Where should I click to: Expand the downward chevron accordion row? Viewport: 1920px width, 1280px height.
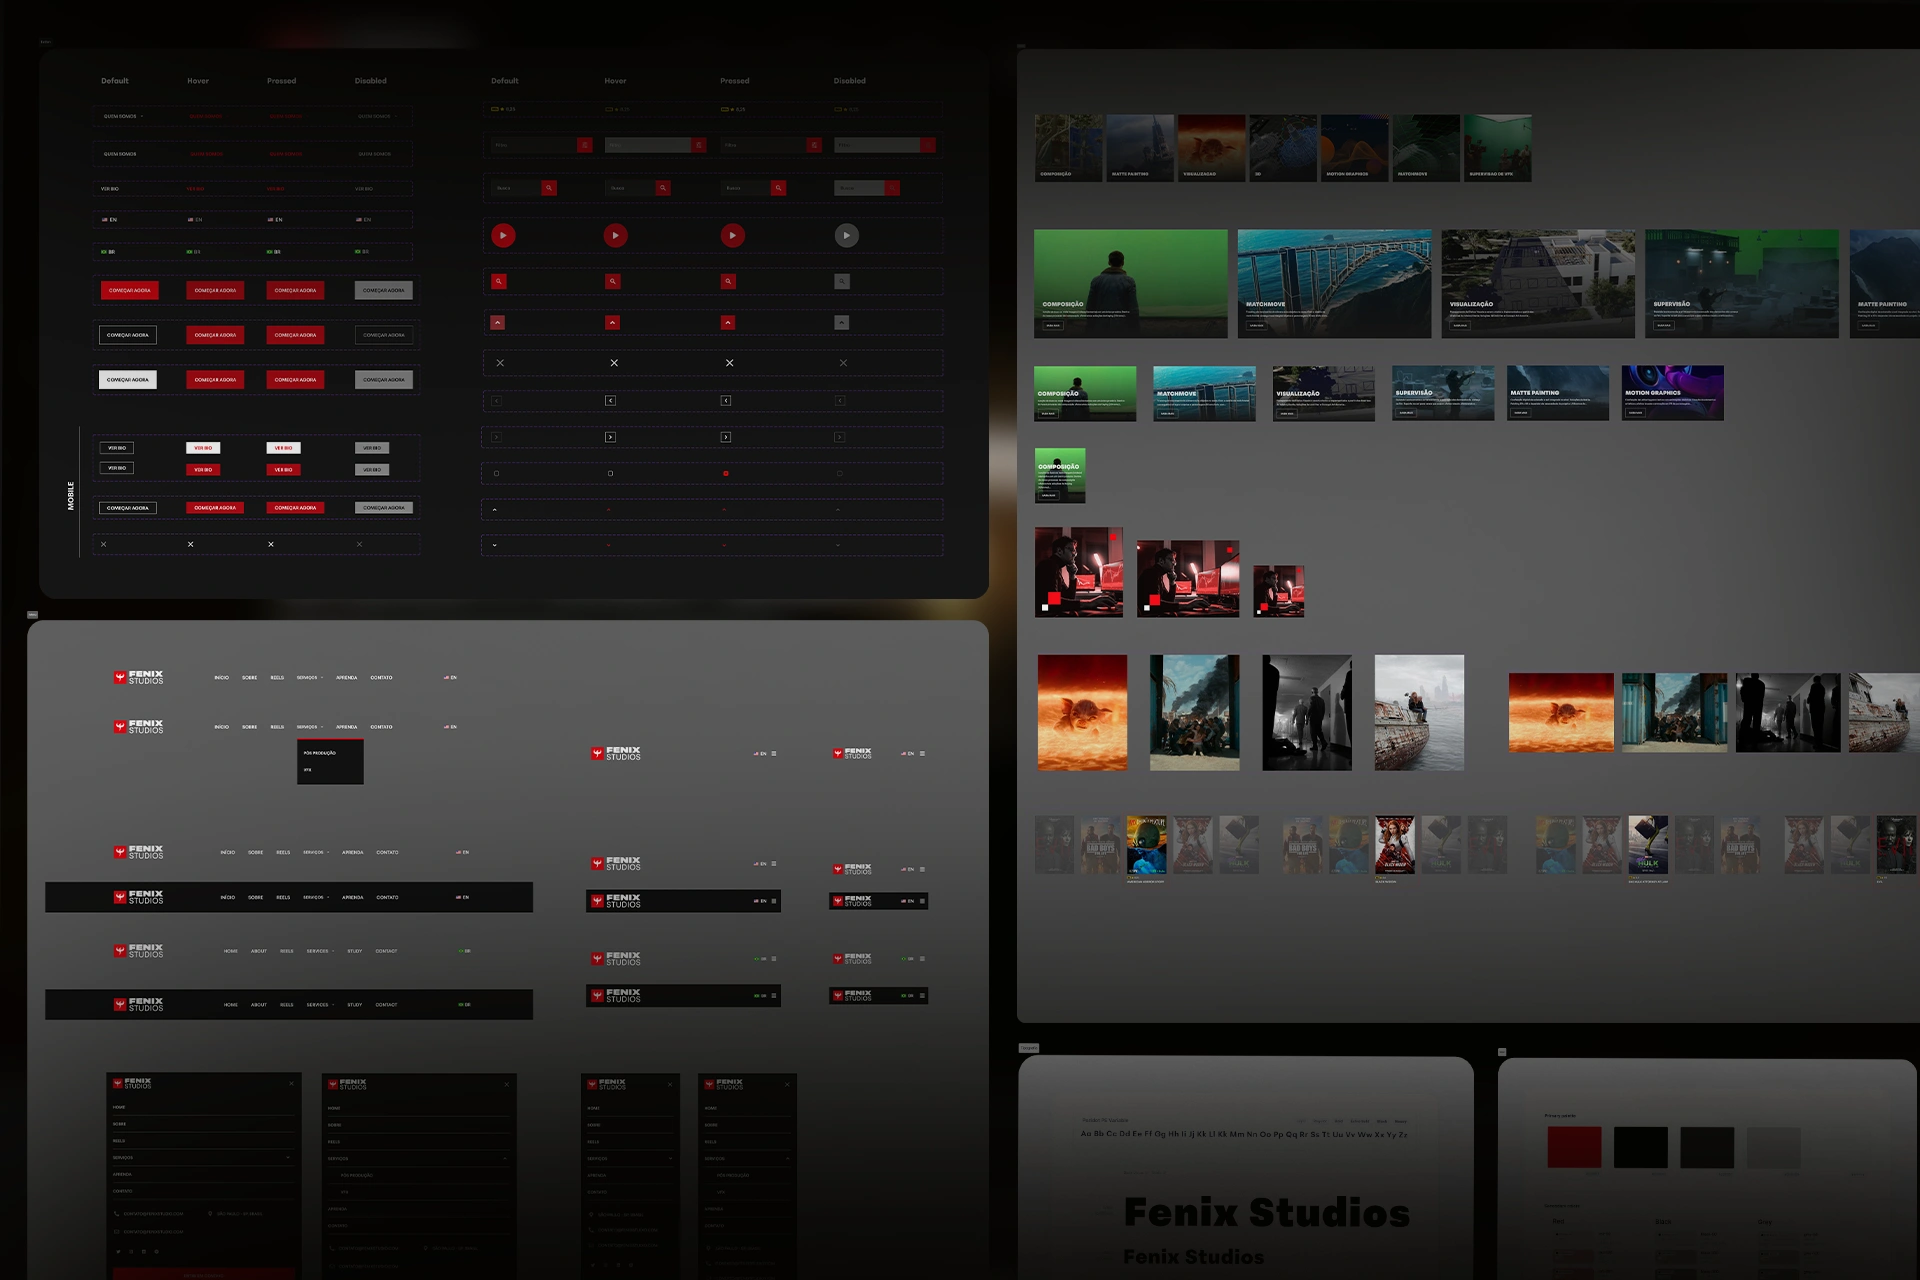[494, 544]
